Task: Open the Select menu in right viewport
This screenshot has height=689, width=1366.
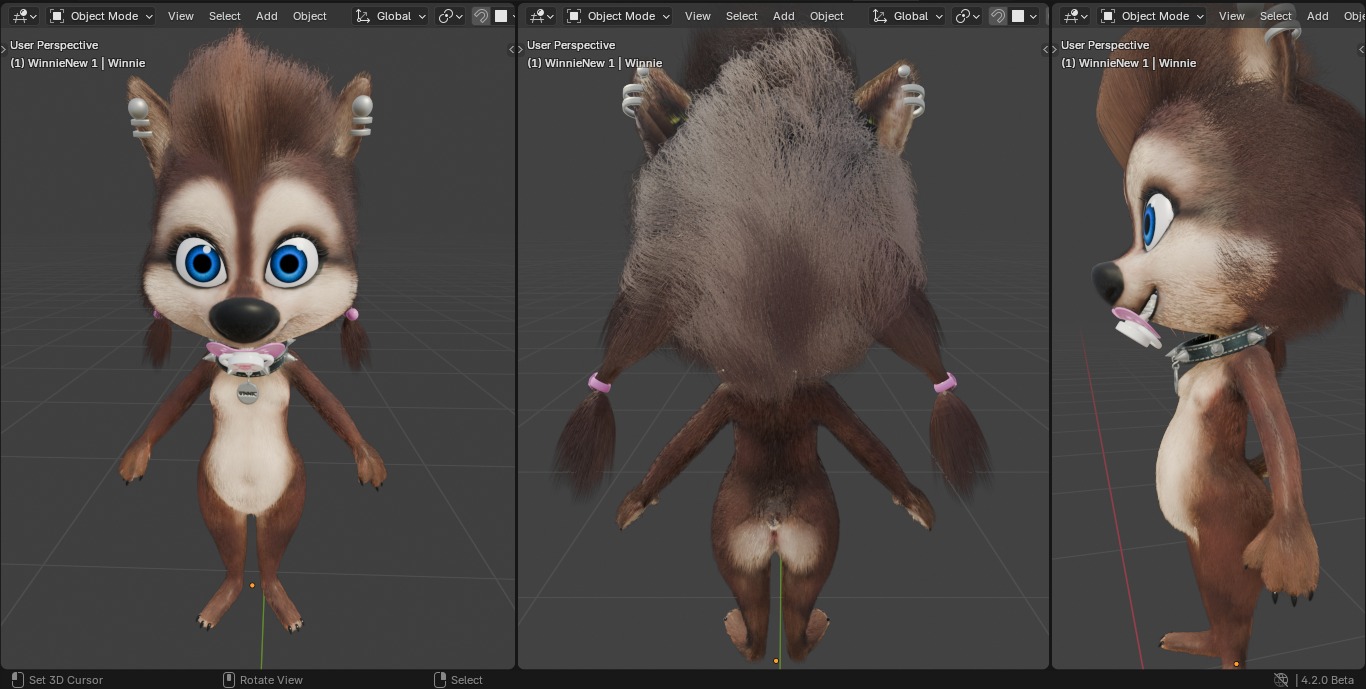Action: coord(1276,16)
